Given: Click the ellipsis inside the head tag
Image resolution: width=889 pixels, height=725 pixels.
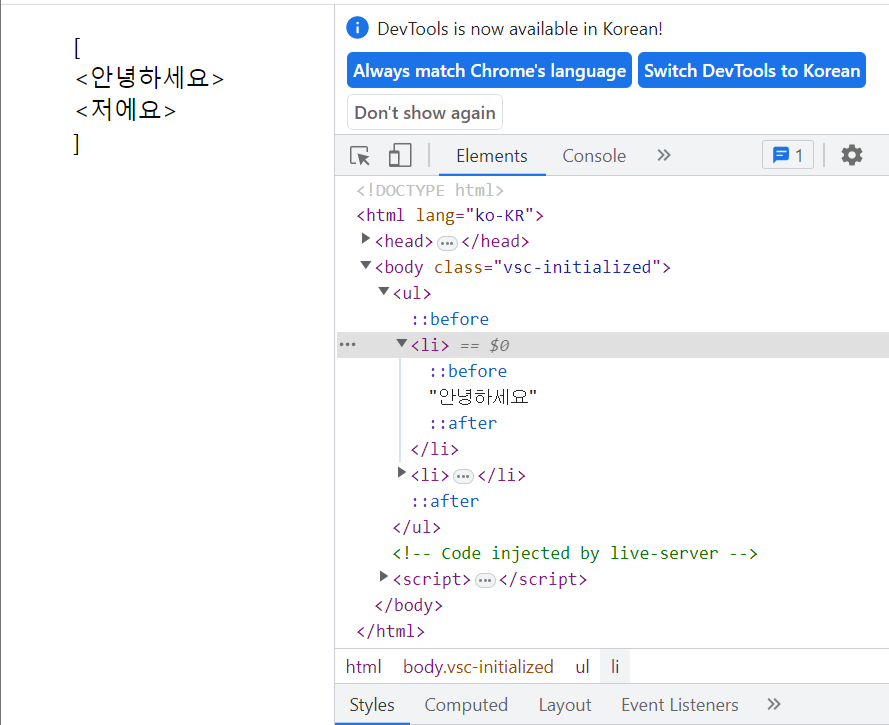Looking at the screenshot, I should [x=447, y=243].
